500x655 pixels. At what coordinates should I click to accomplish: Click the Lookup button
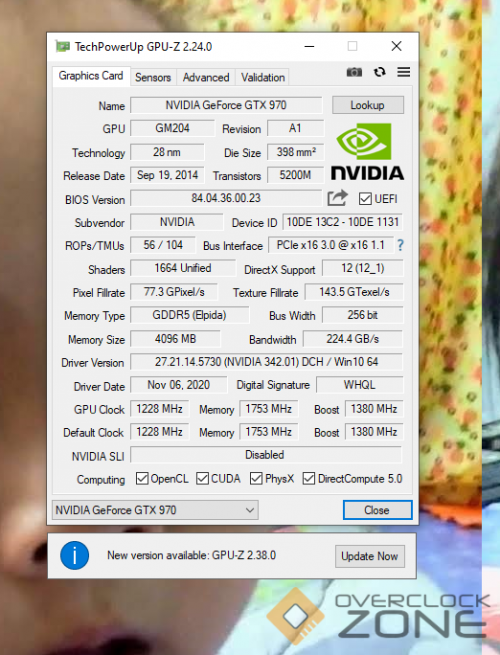368,105
